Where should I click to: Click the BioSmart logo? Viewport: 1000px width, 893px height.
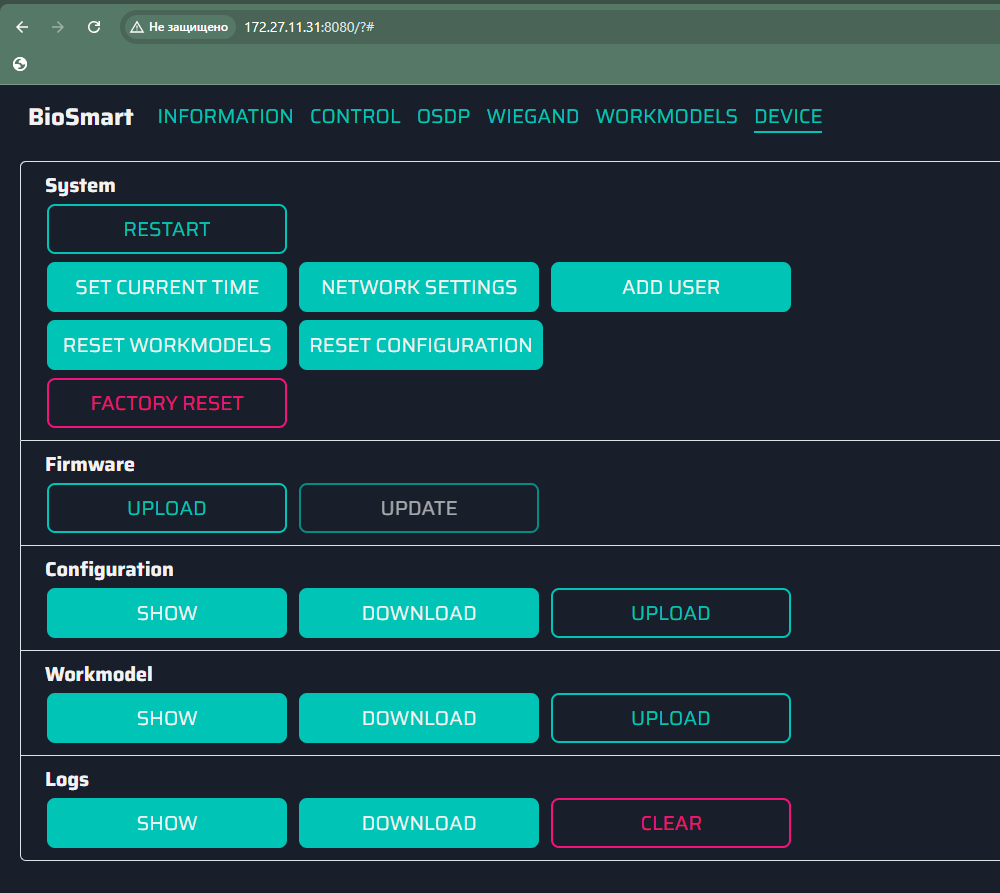[x=81, y=117]
